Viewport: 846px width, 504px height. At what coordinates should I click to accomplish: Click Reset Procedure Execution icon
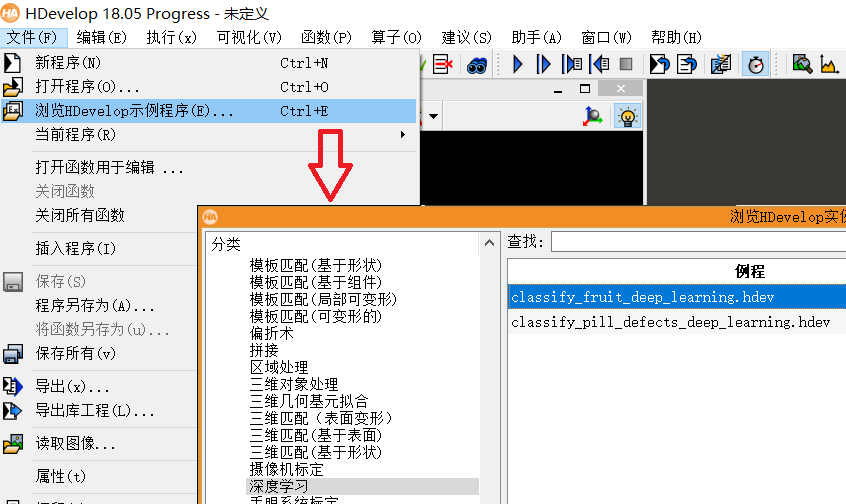point(686,64)
